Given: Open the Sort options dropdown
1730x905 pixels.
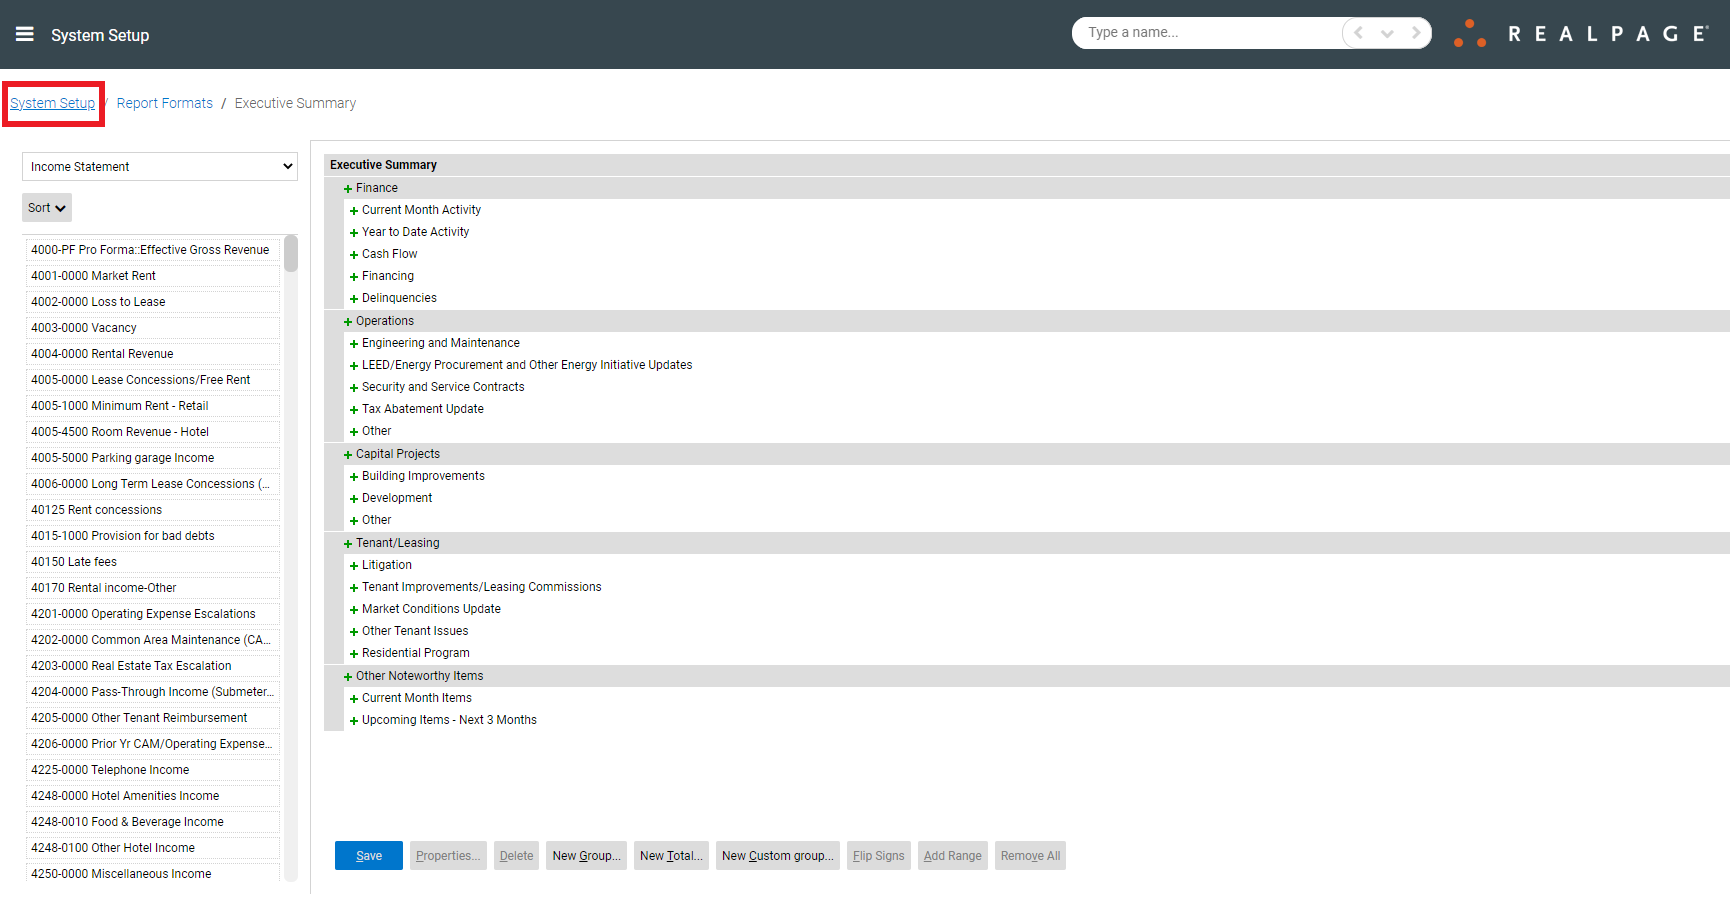Looking at the screenshot, I should point(46,207).
